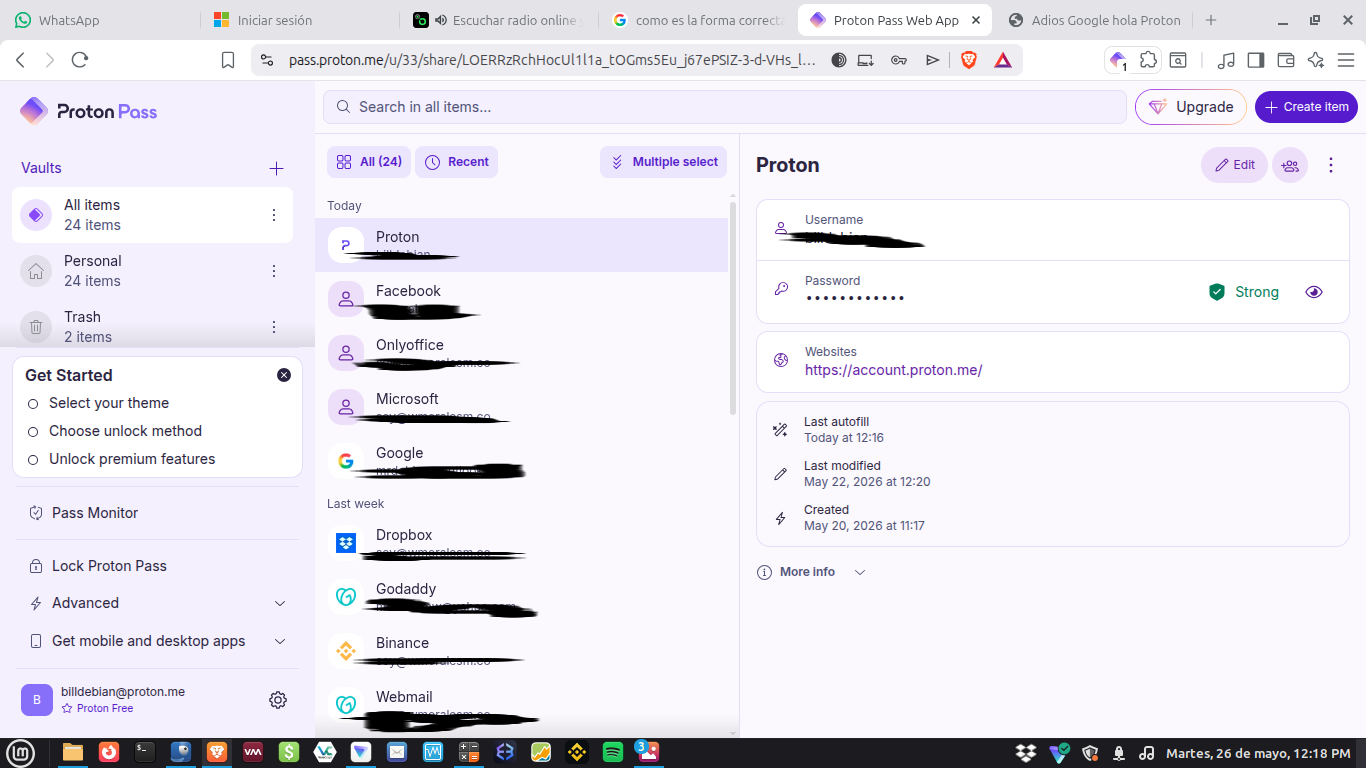Screen dimensions: 1366x768
Task: Open the three-dot item actions menu
Action: tap(1331, 165)
